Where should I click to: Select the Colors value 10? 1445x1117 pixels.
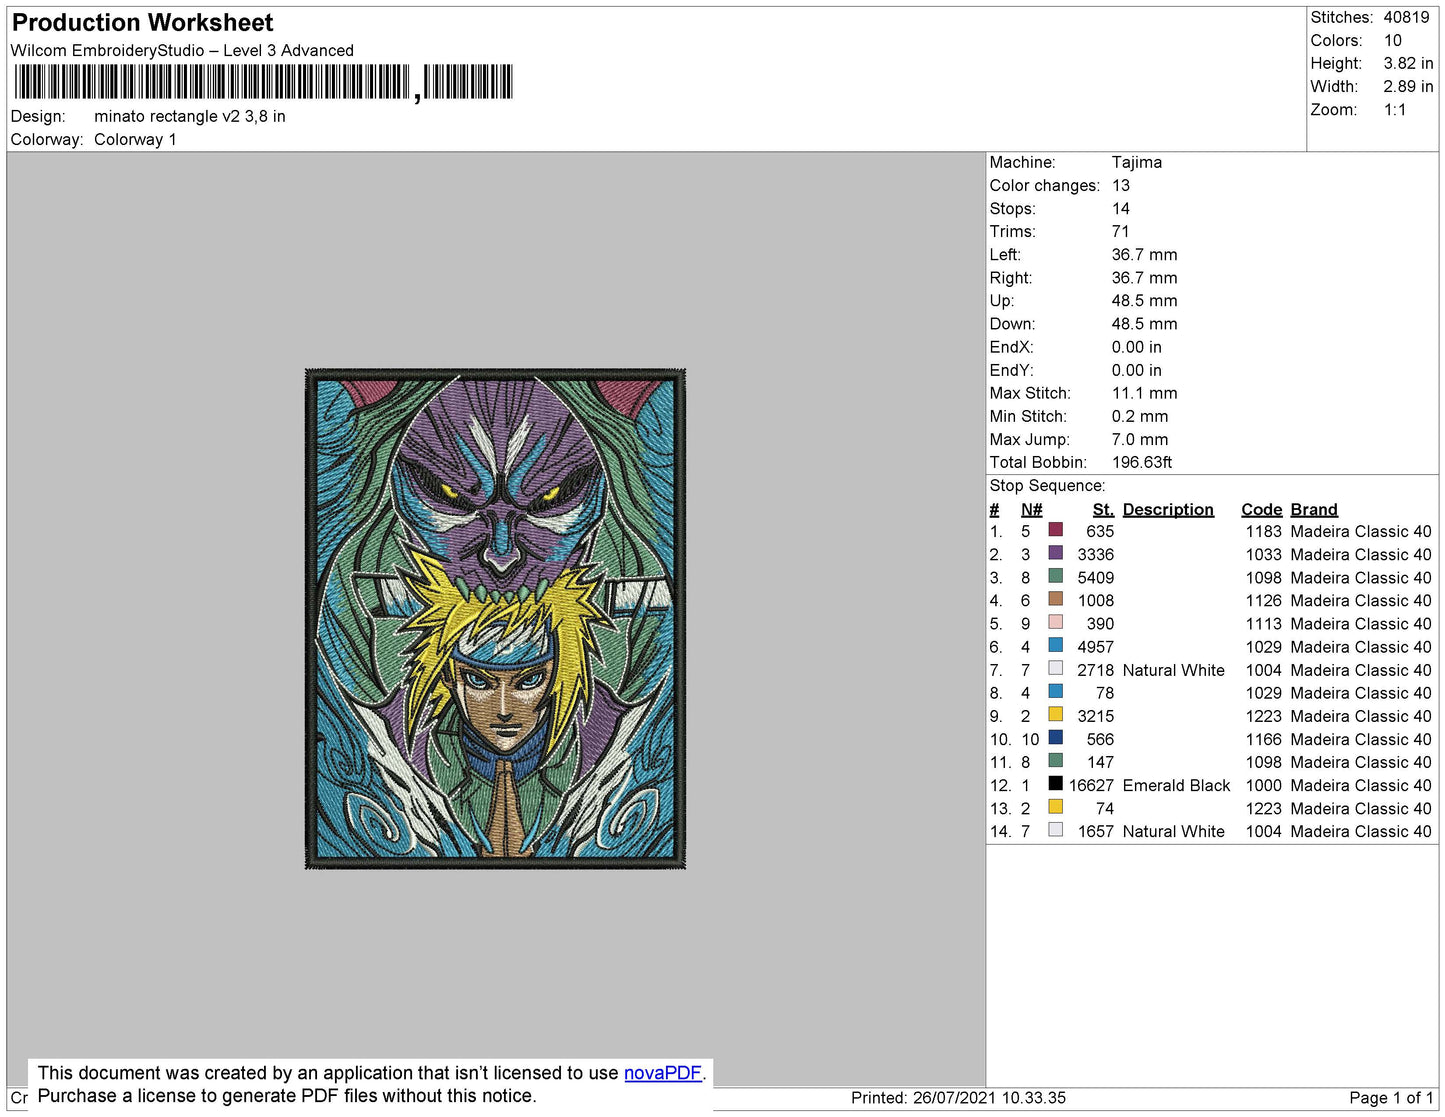coord(1393,41)
